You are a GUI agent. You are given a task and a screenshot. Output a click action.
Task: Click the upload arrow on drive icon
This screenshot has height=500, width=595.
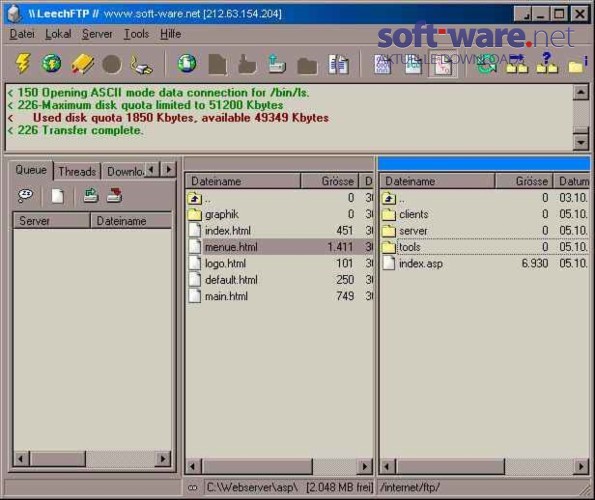click(277, 64)
